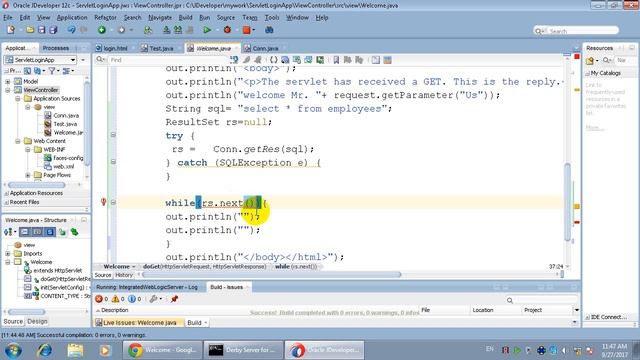The image size is (640, 360).
Task: Click the Save toolbar icon
Action: (41, 30)
